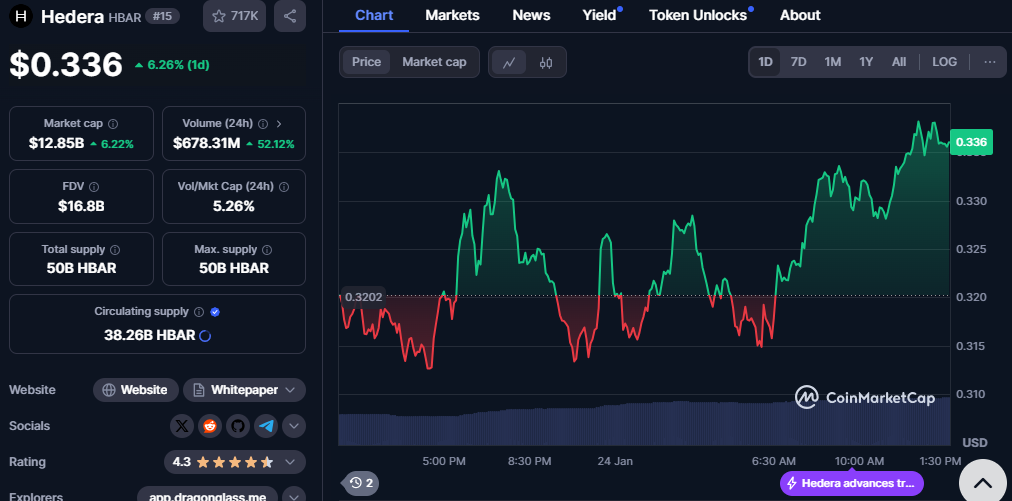Switch to candlestick chart view

pos(546,63)
